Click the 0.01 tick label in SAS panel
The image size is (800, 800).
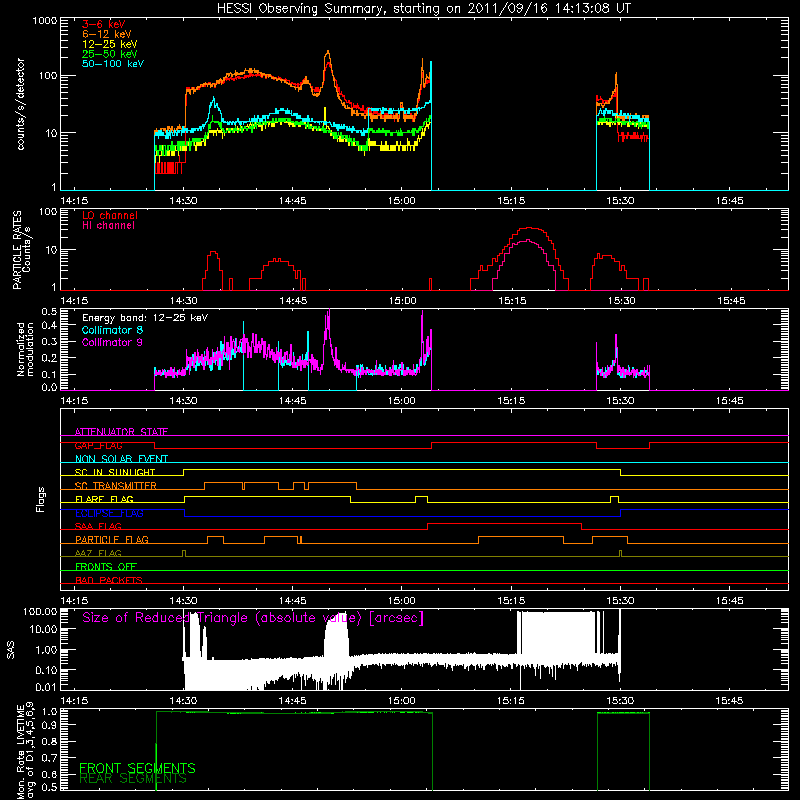46,687
